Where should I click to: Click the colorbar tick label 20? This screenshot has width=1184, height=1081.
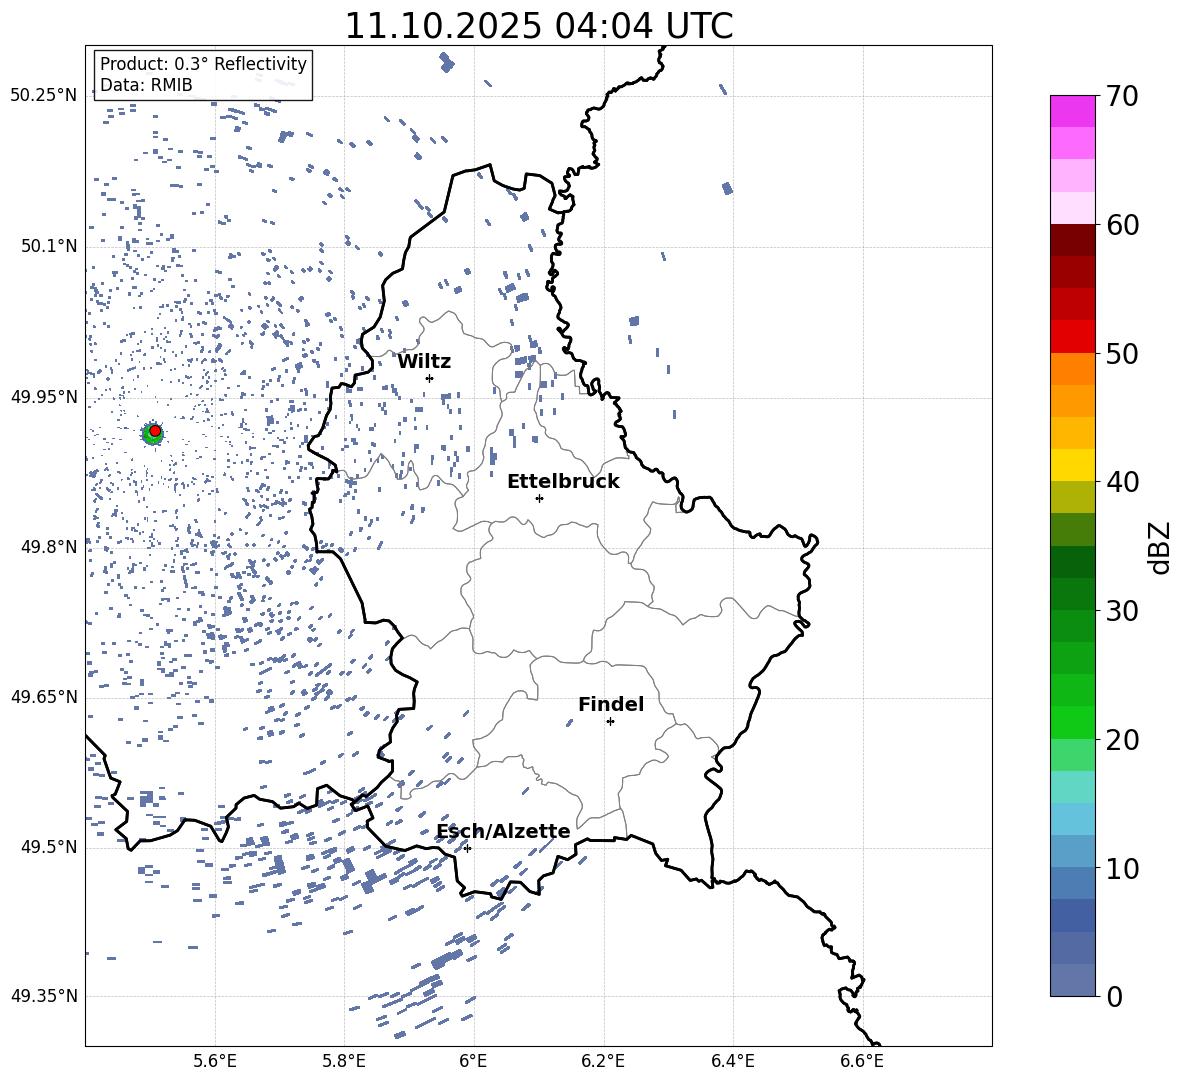(x=1123, y=740)
